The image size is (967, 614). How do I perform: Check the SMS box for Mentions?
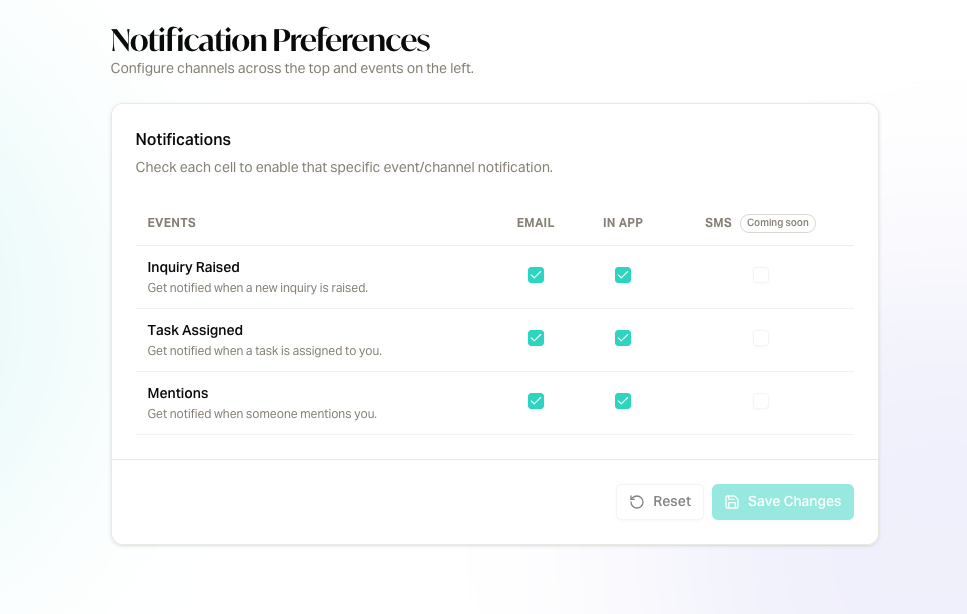[x=761, y=401]
